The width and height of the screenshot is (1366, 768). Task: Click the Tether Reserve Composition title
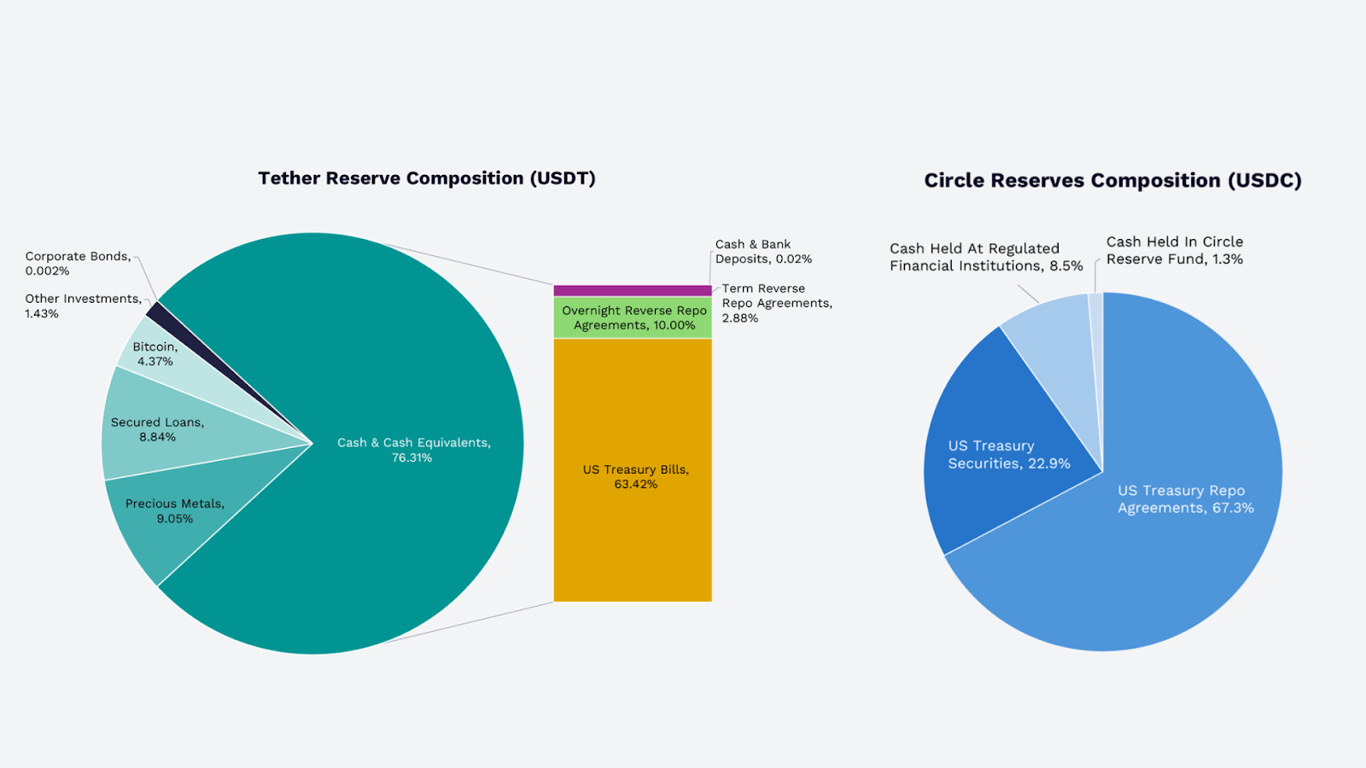click(x=427, y=178)
